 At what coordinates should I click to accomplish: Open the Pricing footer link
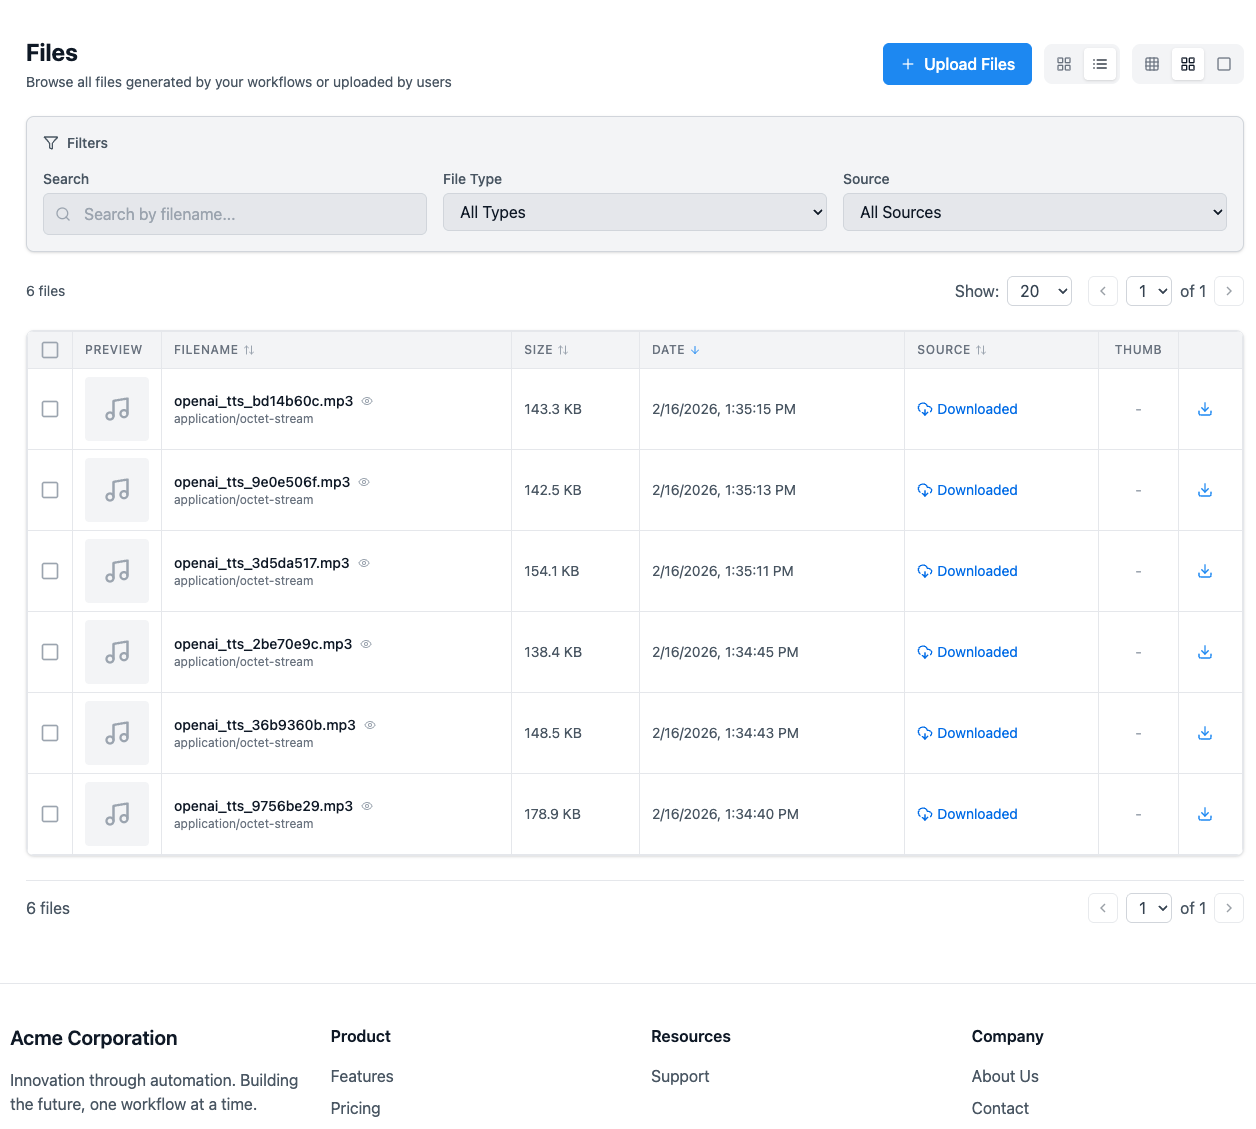(x=355, y=1108)
